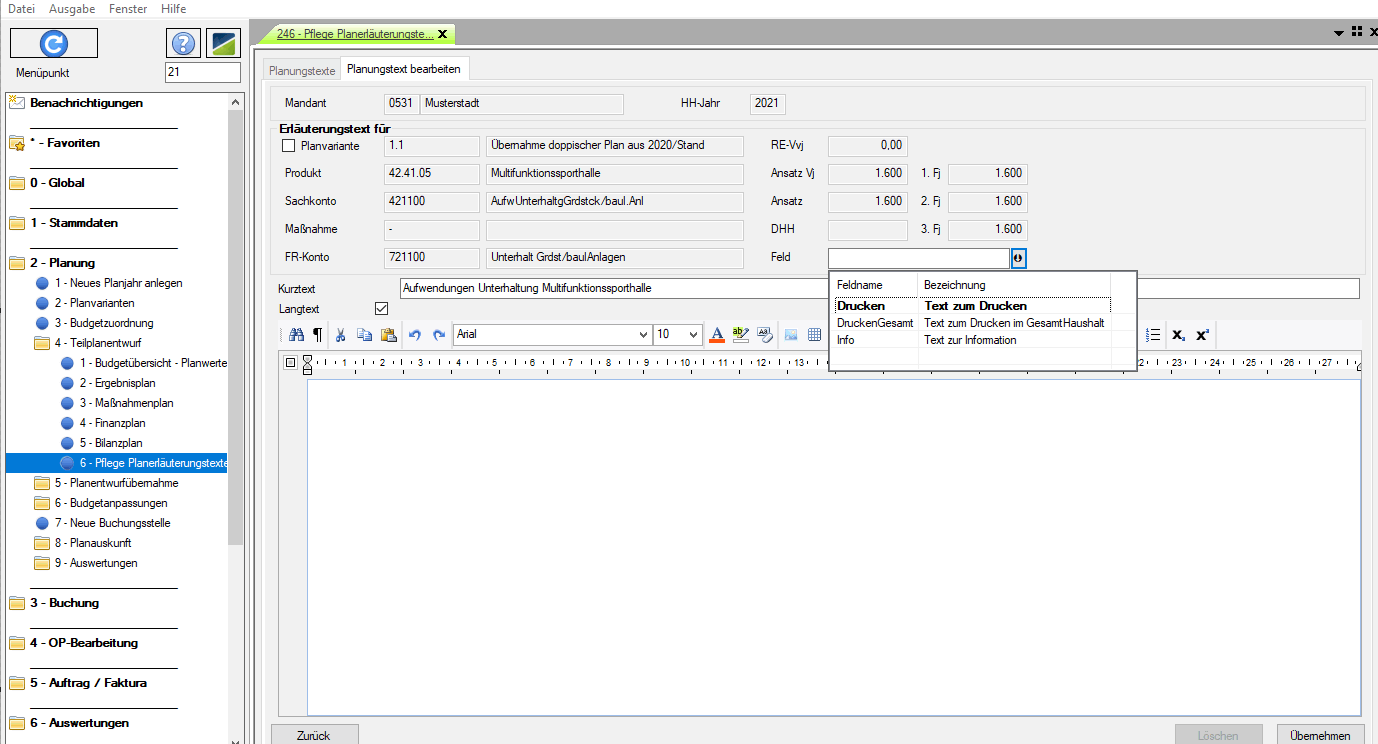
Task: Apply superscript formatting
Action: (1202, 335)
